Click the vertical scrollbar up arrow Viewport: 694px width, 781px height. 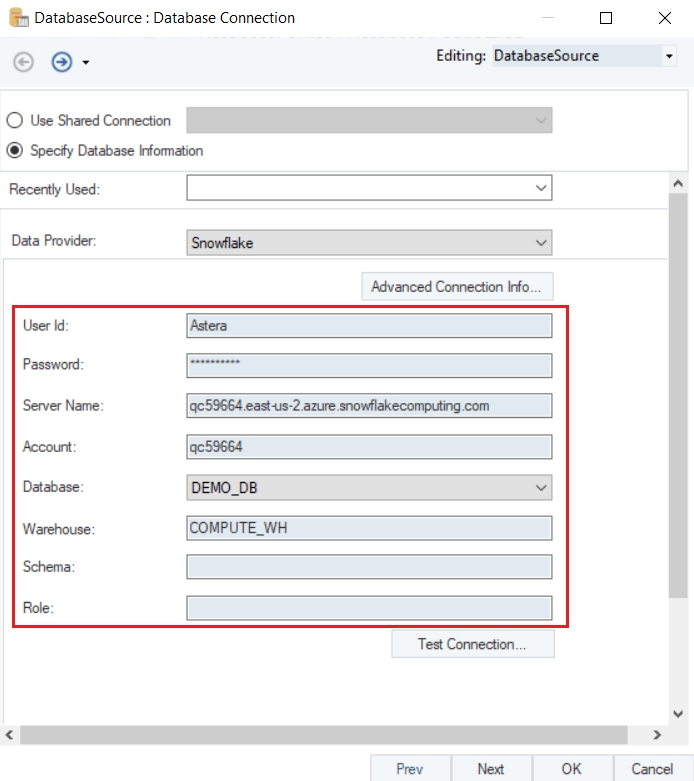click(x=678, y=183)
